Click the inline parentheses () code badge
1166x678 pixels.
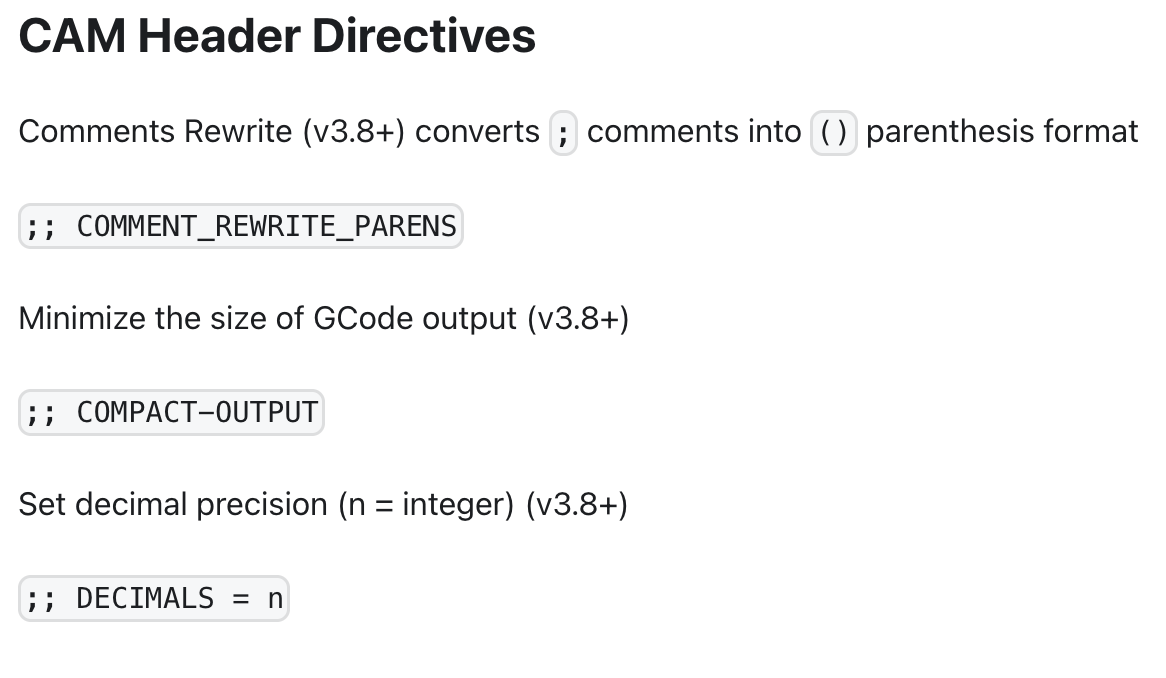pos(834,133)
